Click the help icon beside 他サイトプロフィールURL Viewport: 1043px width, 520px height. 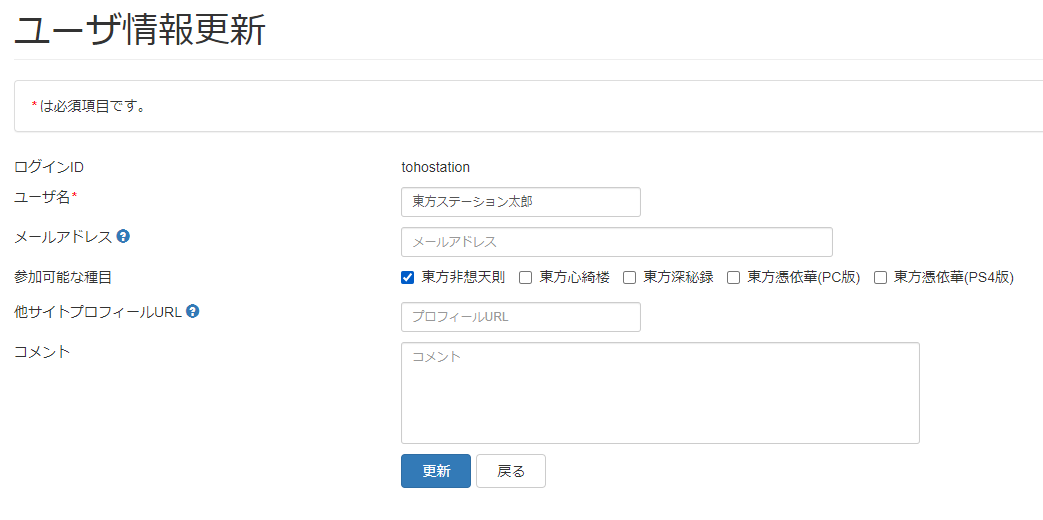coord(193,311)
